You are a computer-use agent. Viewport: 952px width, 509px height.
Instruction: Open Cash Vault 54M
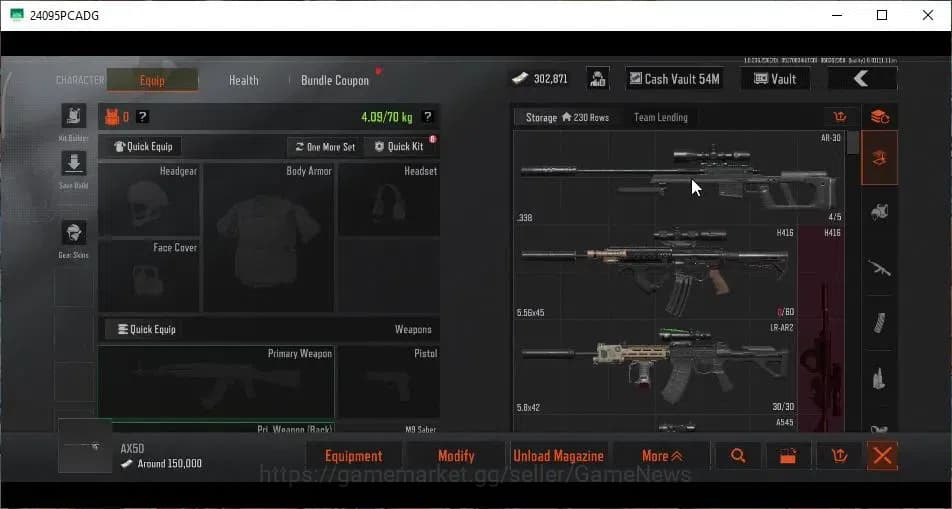tap(675, 79)
